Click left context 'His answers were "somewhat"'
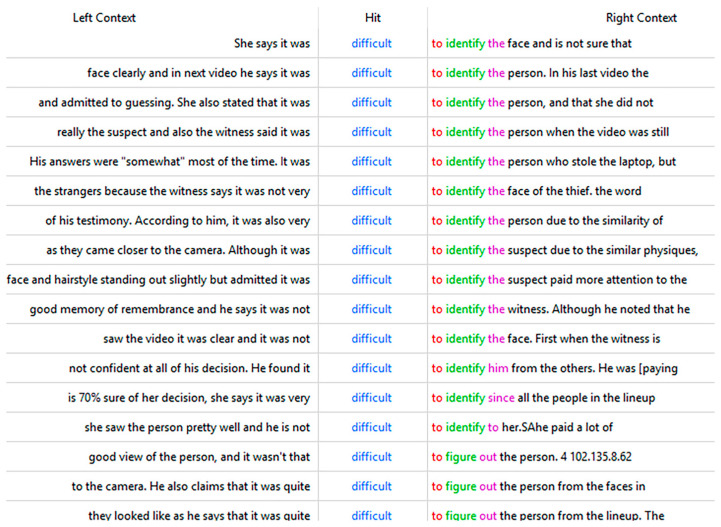 (107, 161)
